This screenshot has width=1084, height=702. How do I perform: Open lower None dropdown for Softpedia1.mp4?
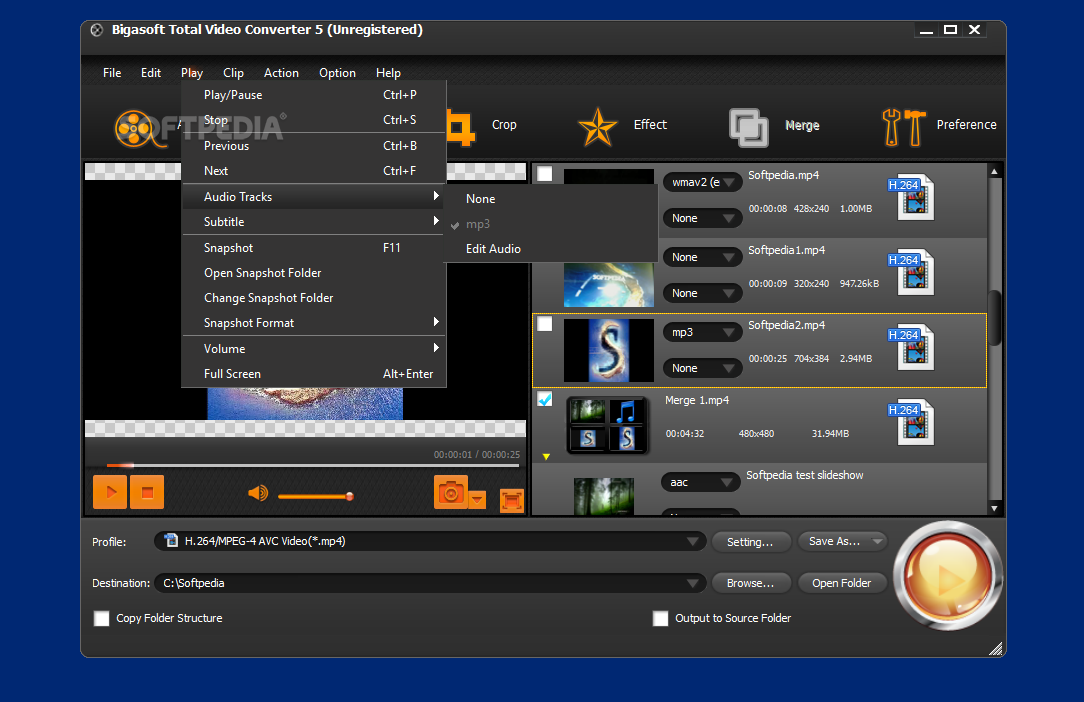[702, 293]
